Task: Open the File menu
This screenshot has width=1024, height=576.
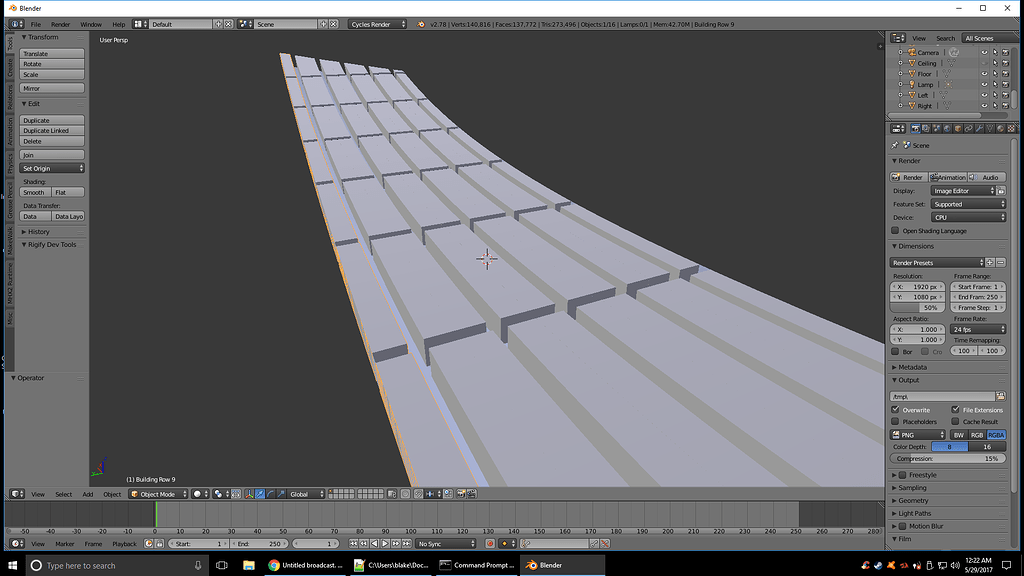Action: (x=36, y=24)
